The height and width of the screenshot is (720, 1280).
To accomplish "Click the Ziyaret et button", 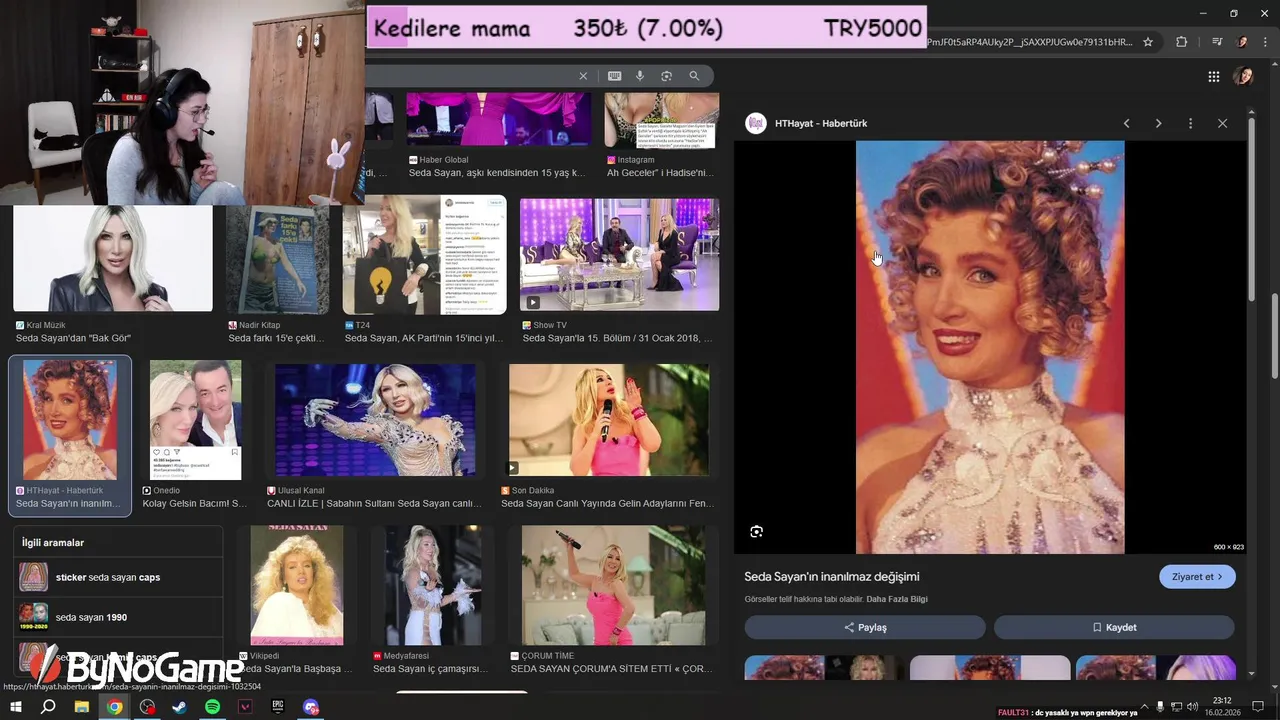I will point(1197,577).
